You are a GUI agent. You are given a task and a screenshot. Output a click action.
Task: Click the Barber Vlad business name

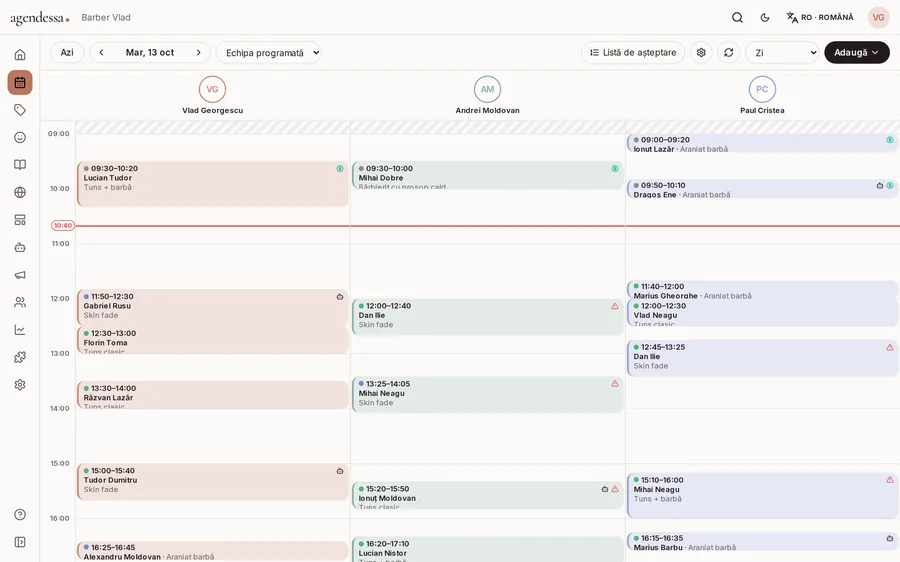point(106,18)
